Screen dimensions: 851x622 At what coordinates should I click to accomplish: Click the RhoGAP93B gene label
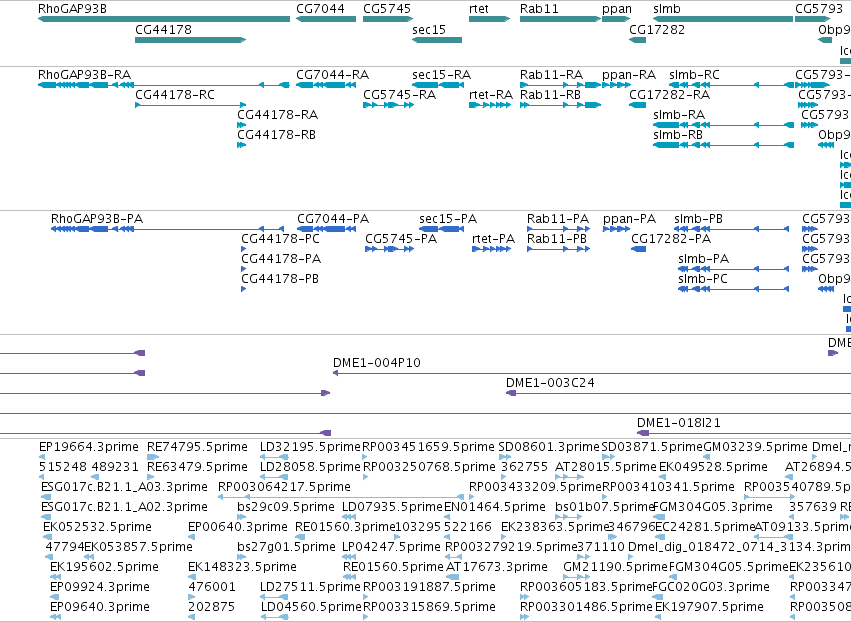click(x=72, y=9)
